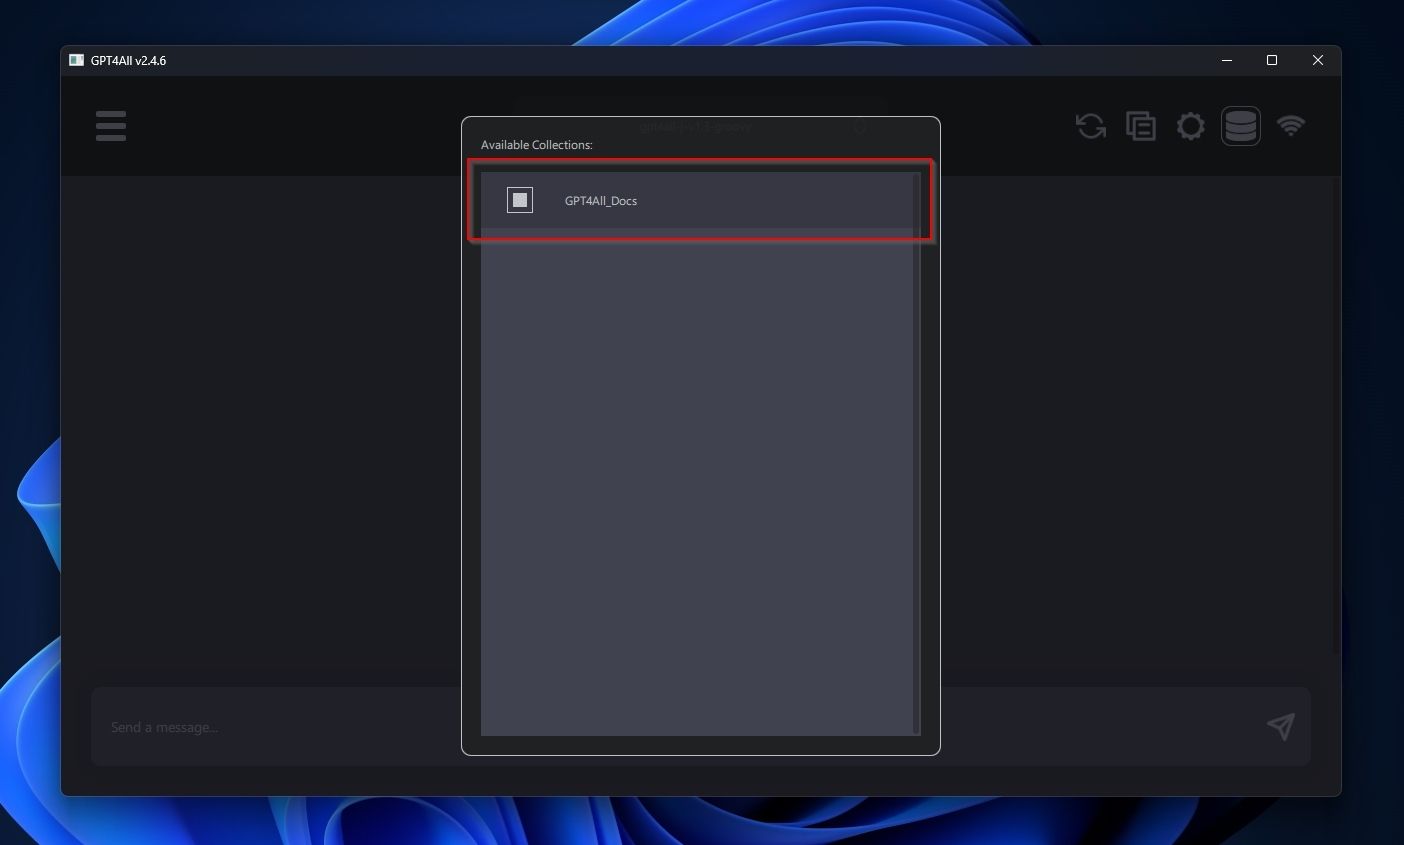Screen dimensions: 1404x845
Task: Click the 'Available Collections:' heading
Action: (536, 145)
